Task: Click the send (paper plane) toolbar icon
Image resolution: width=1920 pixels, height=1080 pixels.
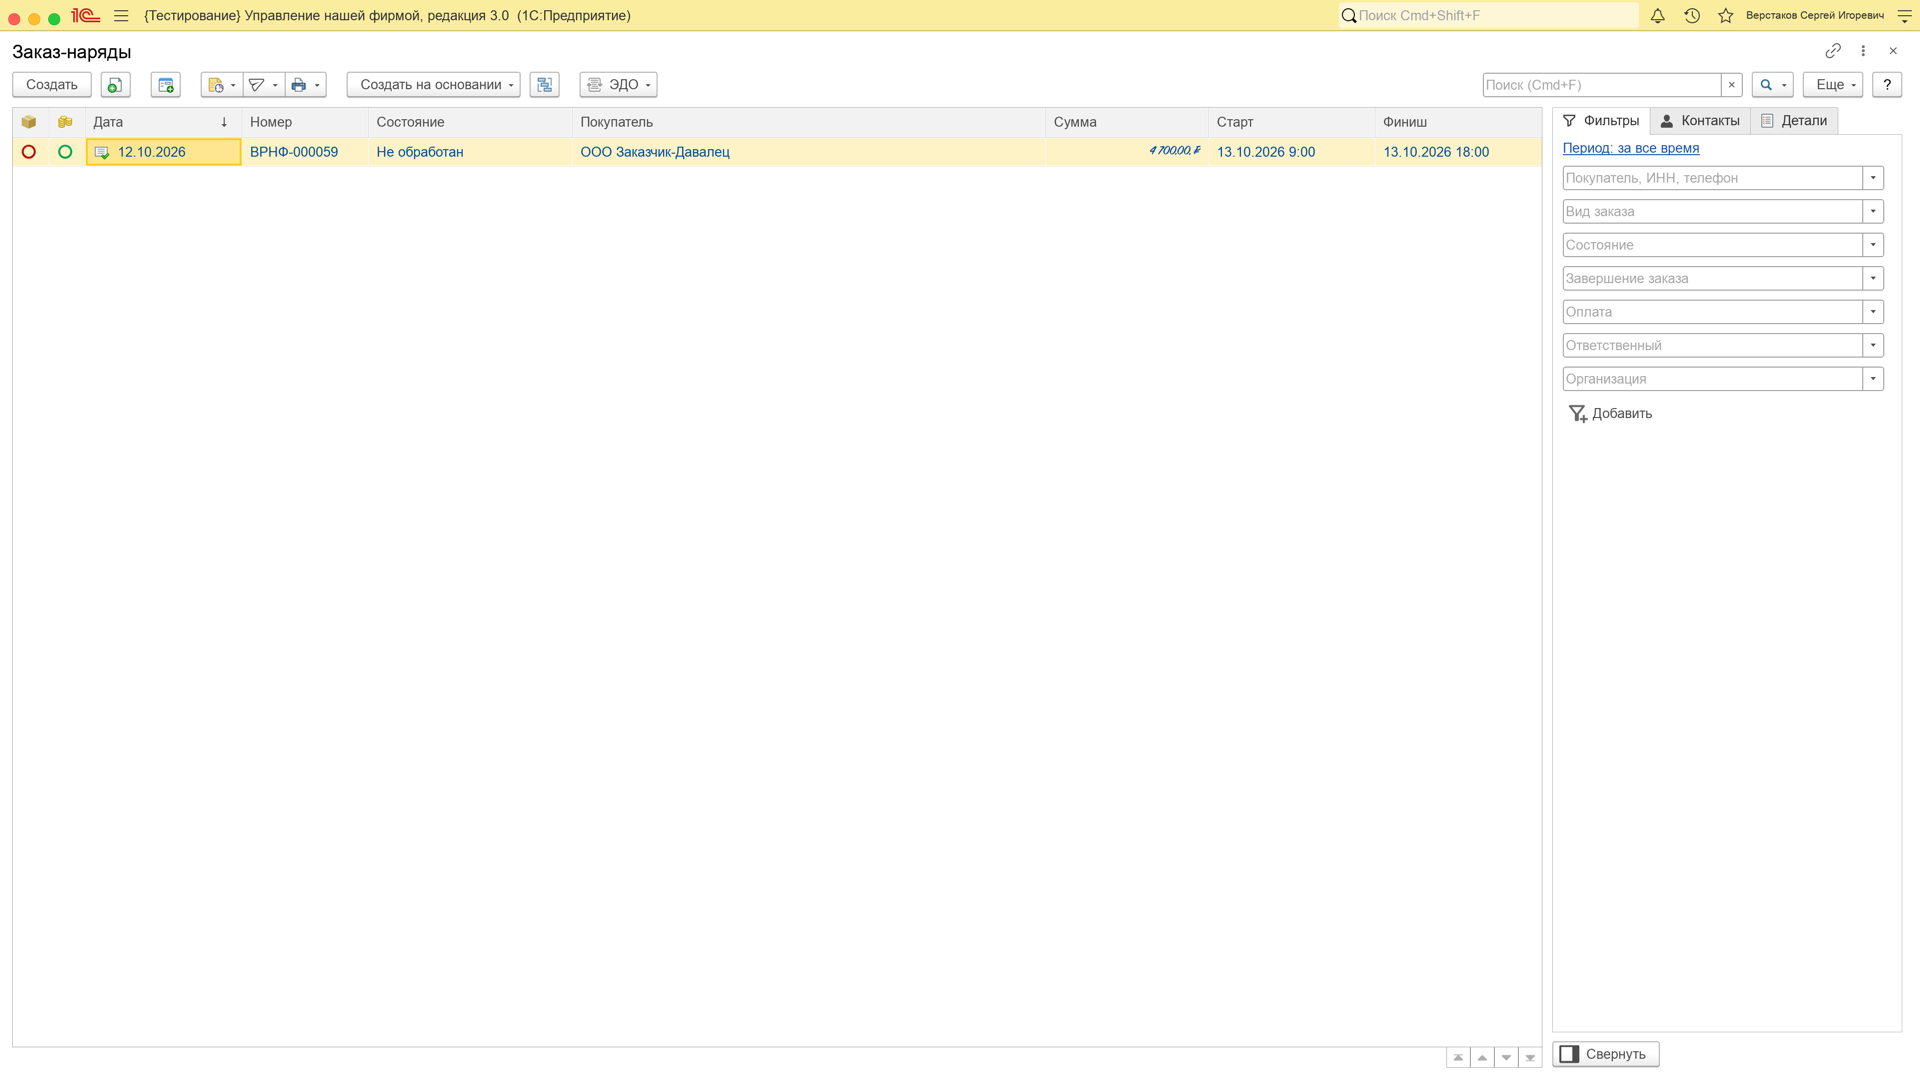Action: (263, 85)
